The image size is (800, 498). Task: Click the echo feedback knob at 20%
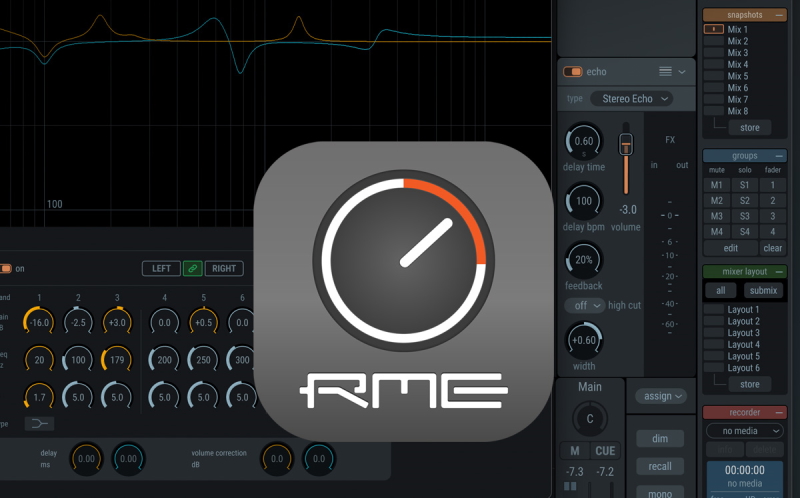pyautogui.click(x=584, y=261)
